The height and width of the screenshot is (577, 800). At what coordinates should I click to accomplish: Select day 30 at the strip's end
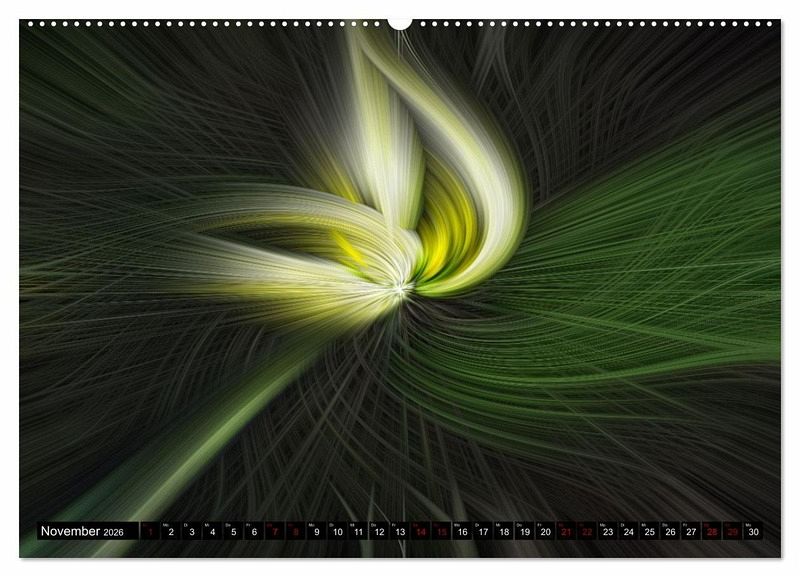pyautogui.click(x=753, y=532)
